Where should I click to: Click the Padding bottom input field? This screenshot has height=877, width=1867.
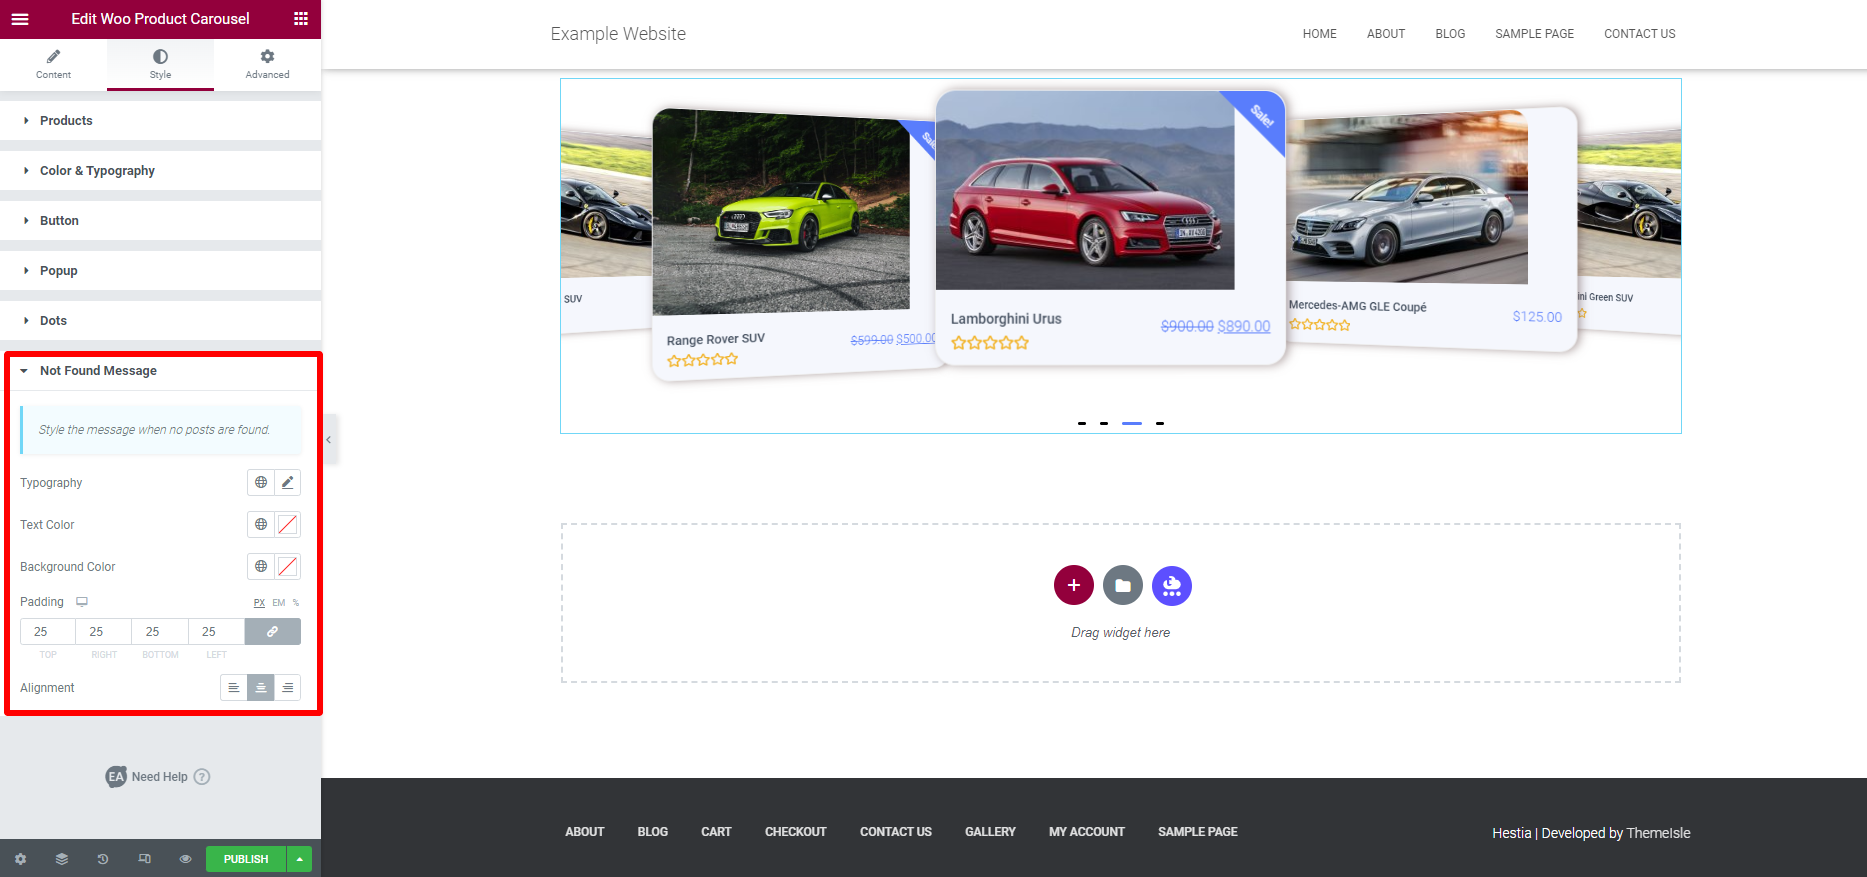160,632
